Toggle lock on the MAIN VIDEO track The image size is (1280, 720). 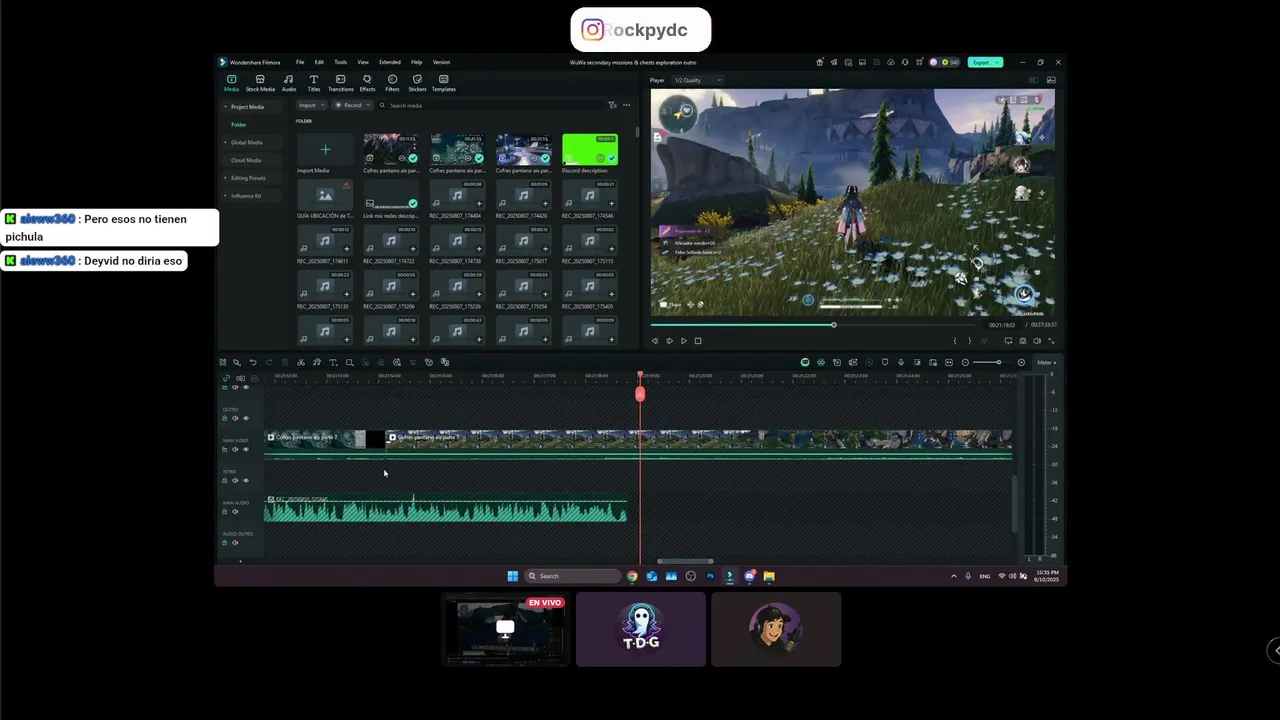pyautogui.click(x=224, y=449)
